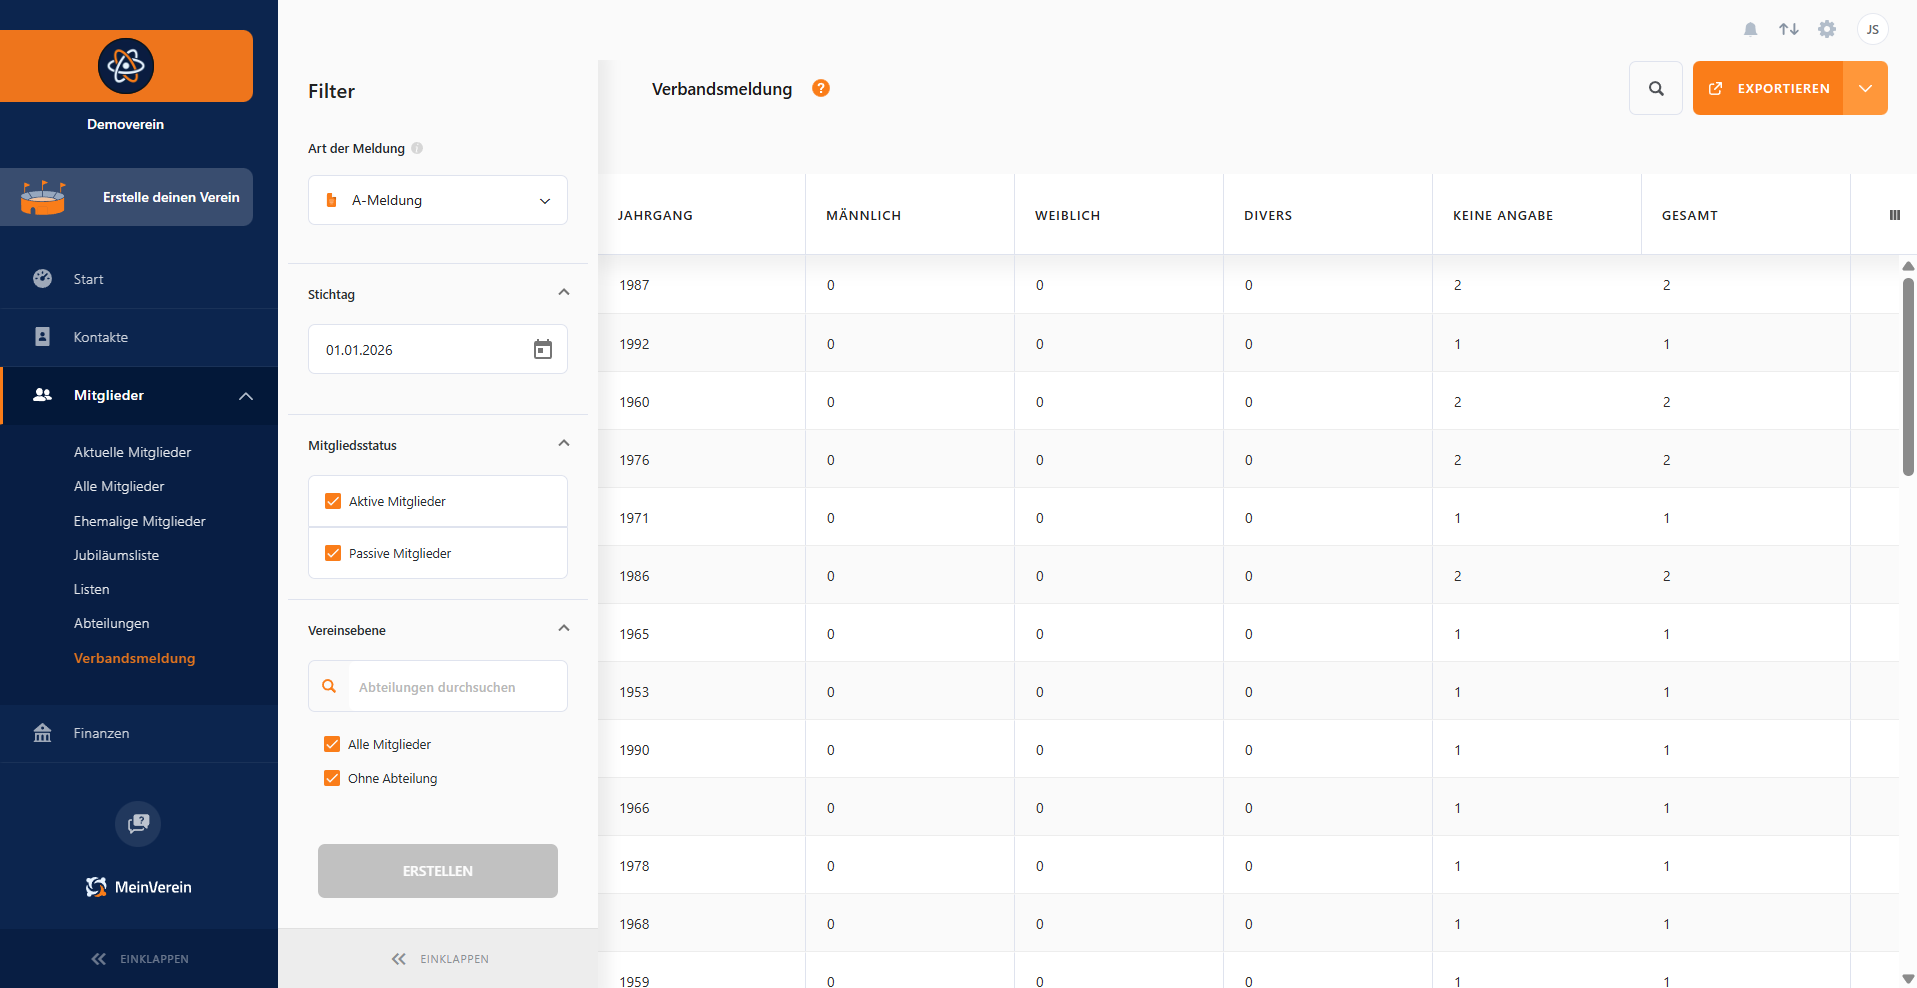
Task: Open Abteilungen in the sidebar
Action: point(111,623)
